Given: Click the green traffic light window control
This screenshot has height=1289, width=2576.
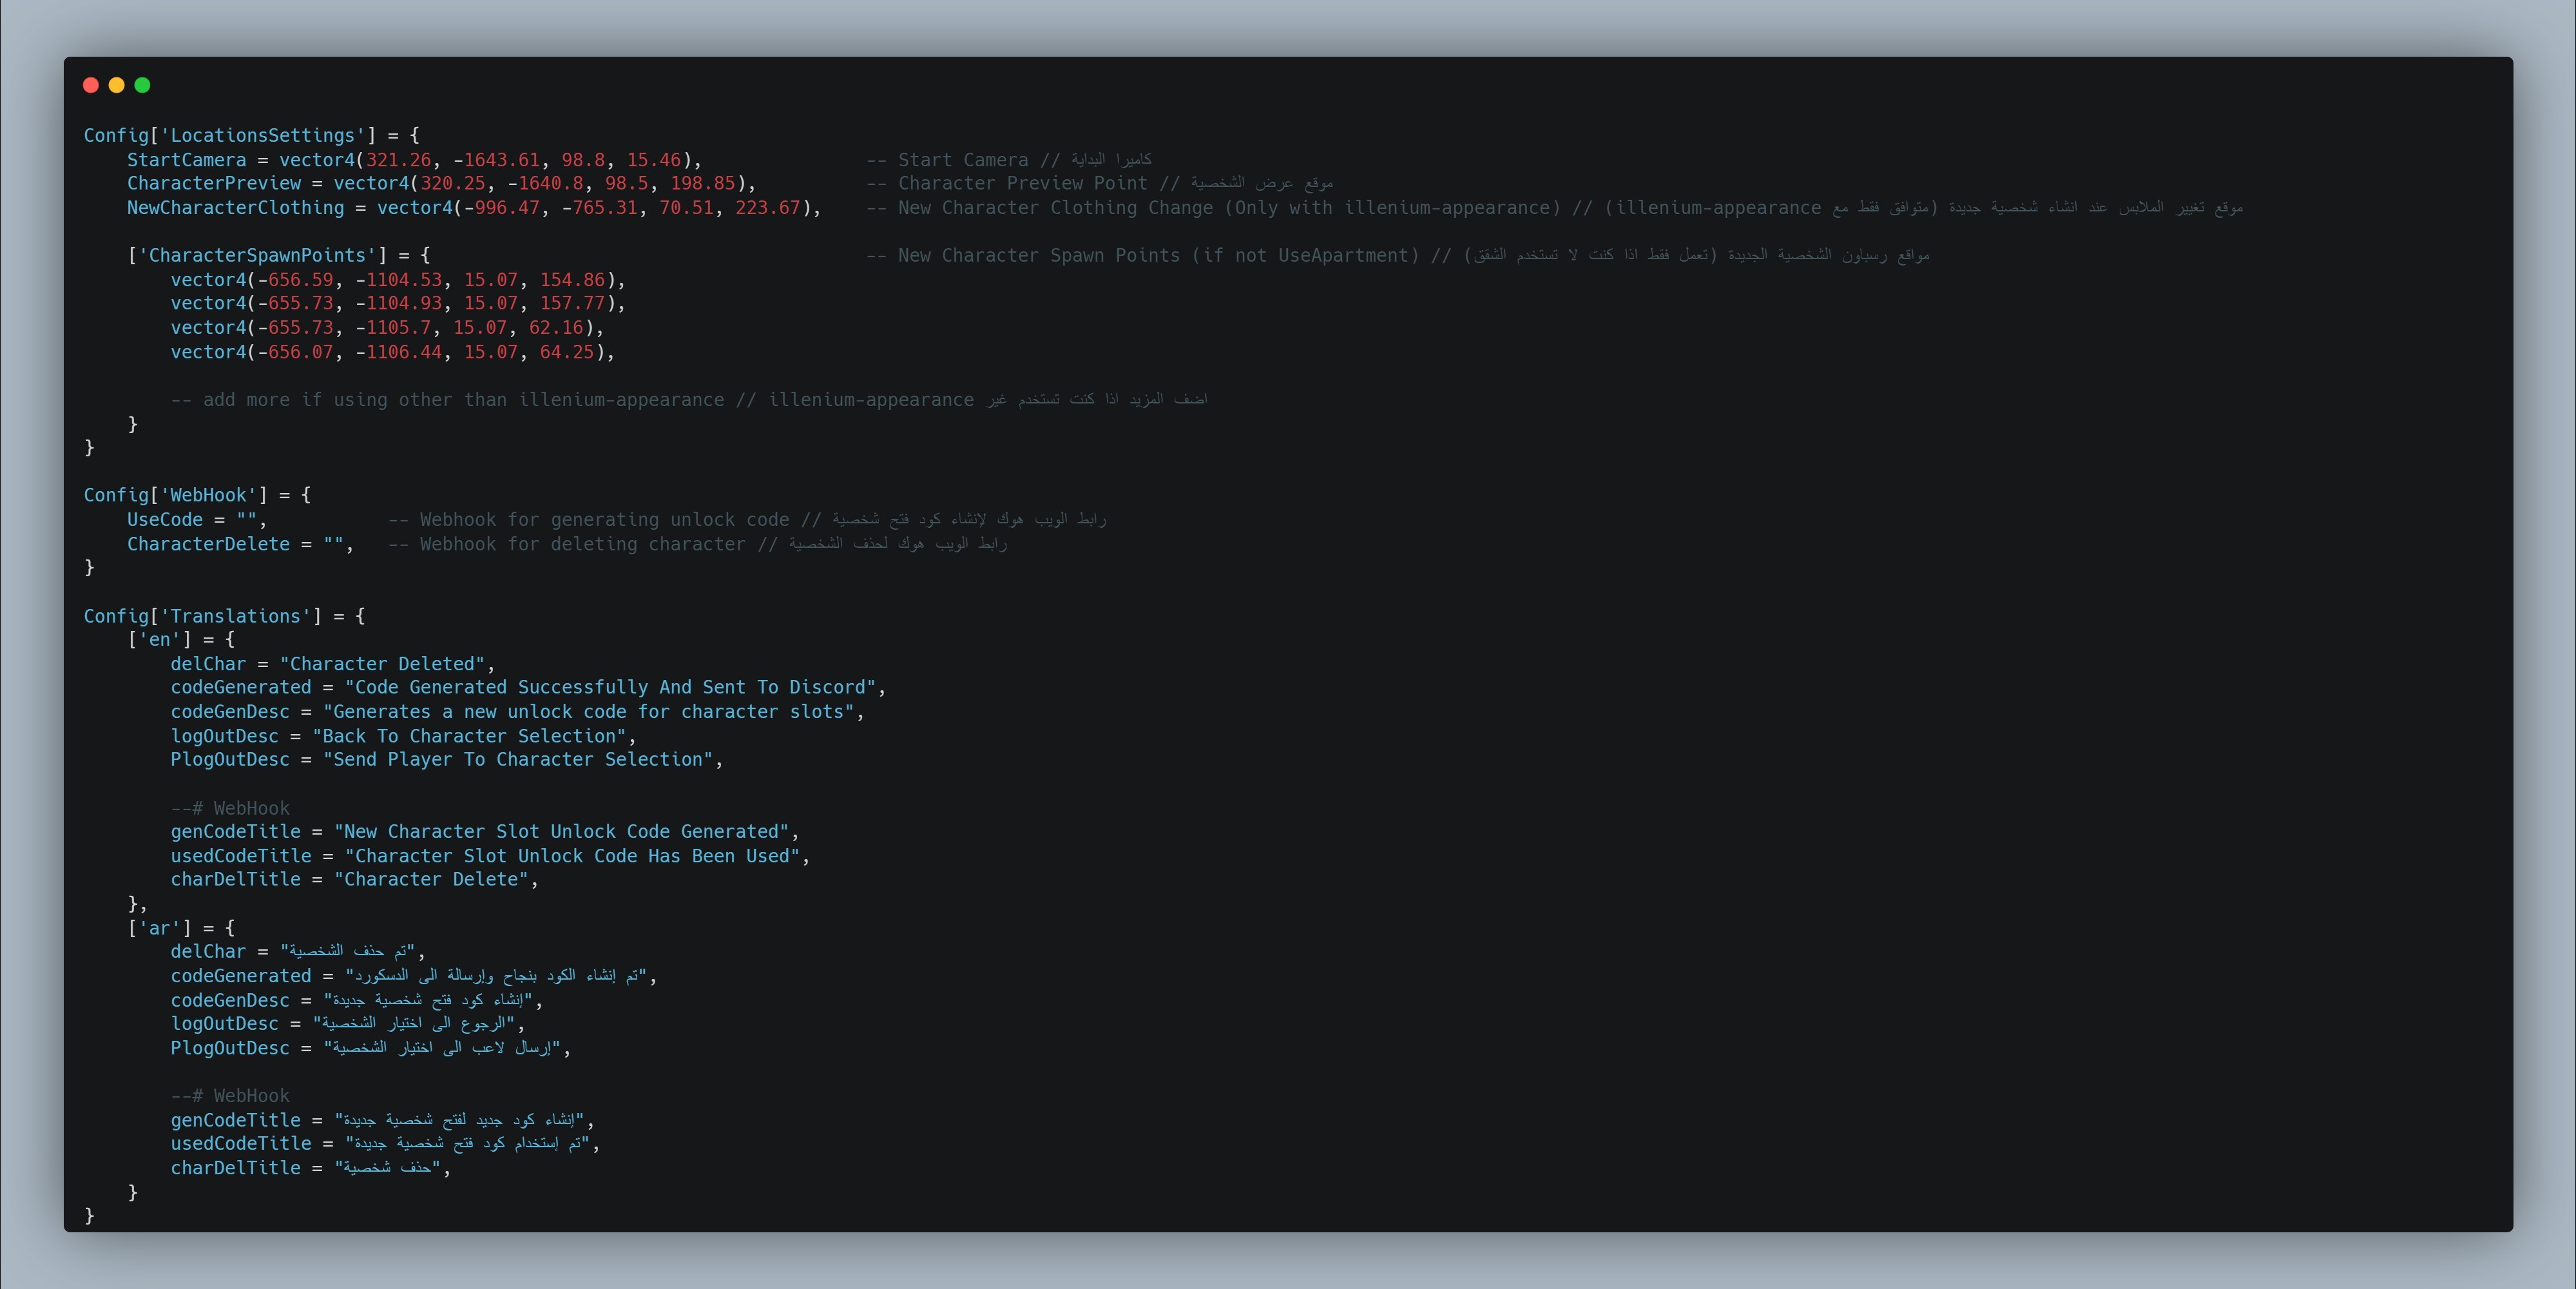Looking at the screenshot, I should (143, 85).
